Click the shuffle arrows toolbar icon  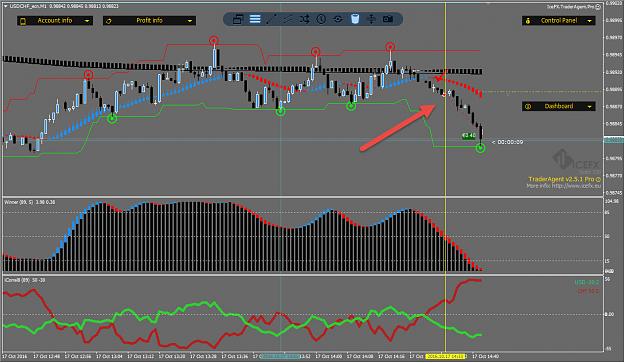[305, 19]
